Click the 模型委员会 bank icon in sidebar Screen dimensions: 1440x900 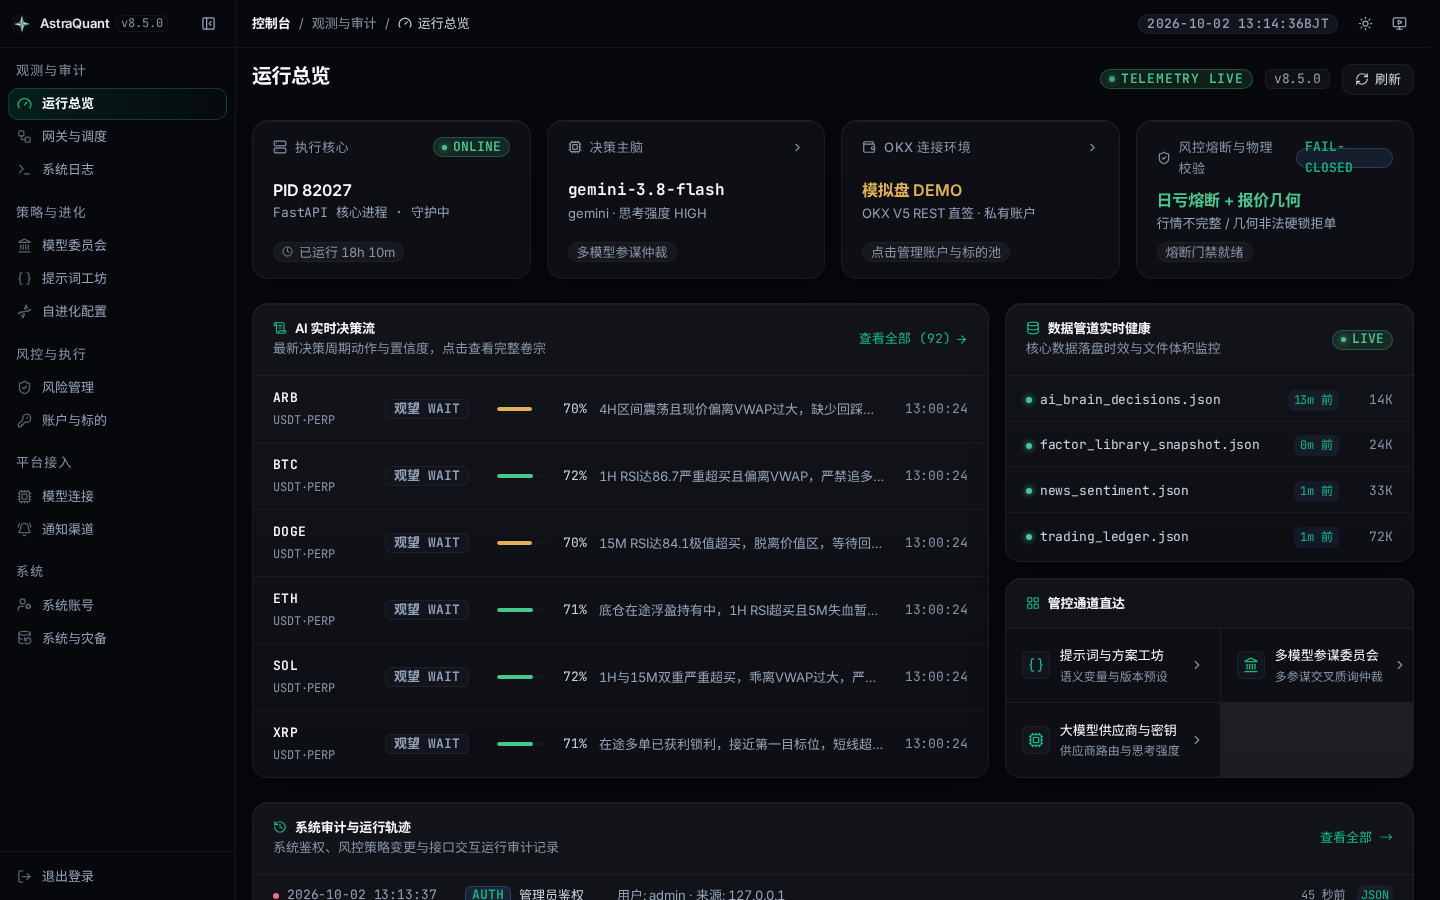25,245
